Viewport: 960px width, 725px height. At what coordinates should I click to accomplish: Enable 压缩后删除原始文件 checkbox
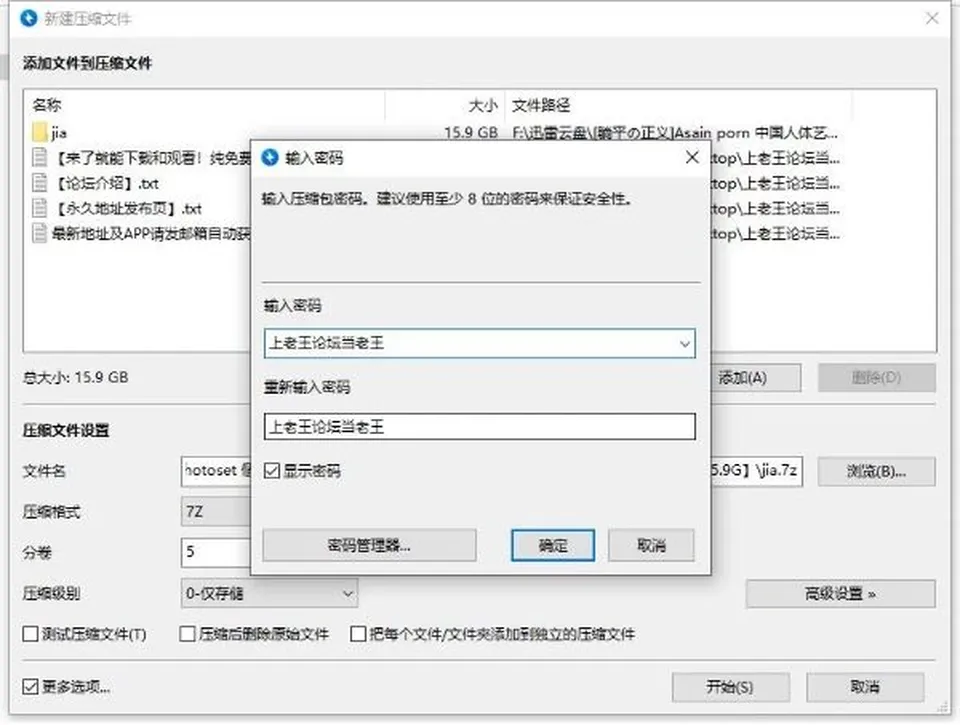187,634
